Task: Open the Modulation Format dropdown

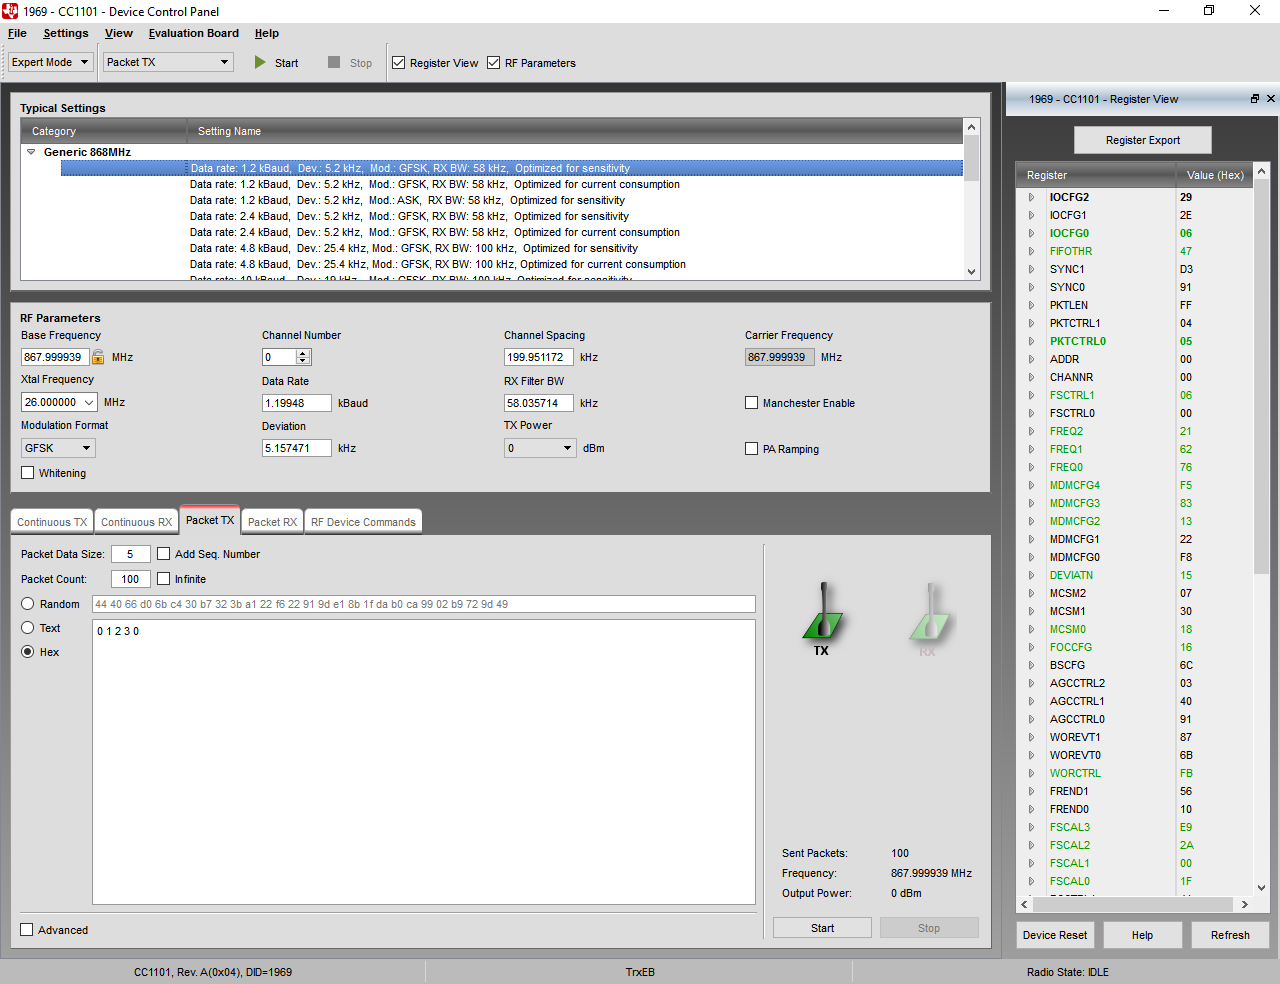Action: pos(86,448)
